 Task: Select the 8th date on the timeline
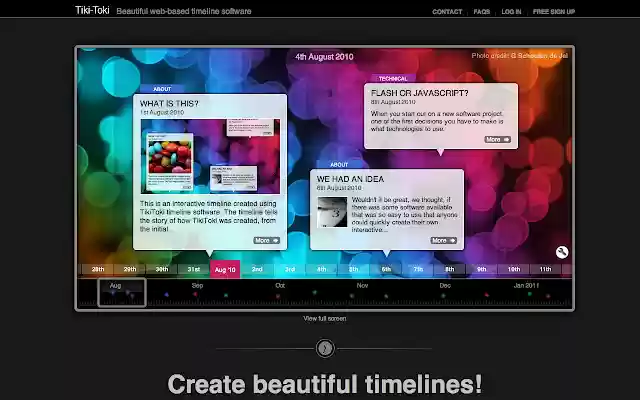click(450, 269)
